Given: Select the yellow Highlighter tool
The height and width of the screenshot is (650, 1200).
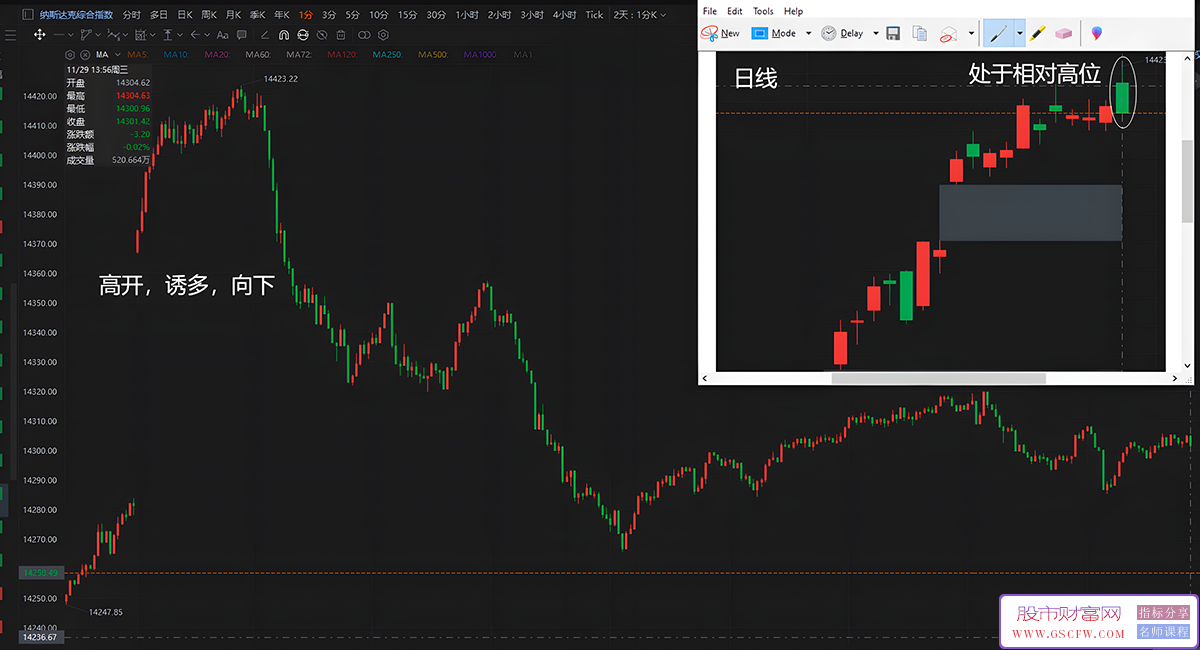Looking at the screenshot, I should (1038, 33).
